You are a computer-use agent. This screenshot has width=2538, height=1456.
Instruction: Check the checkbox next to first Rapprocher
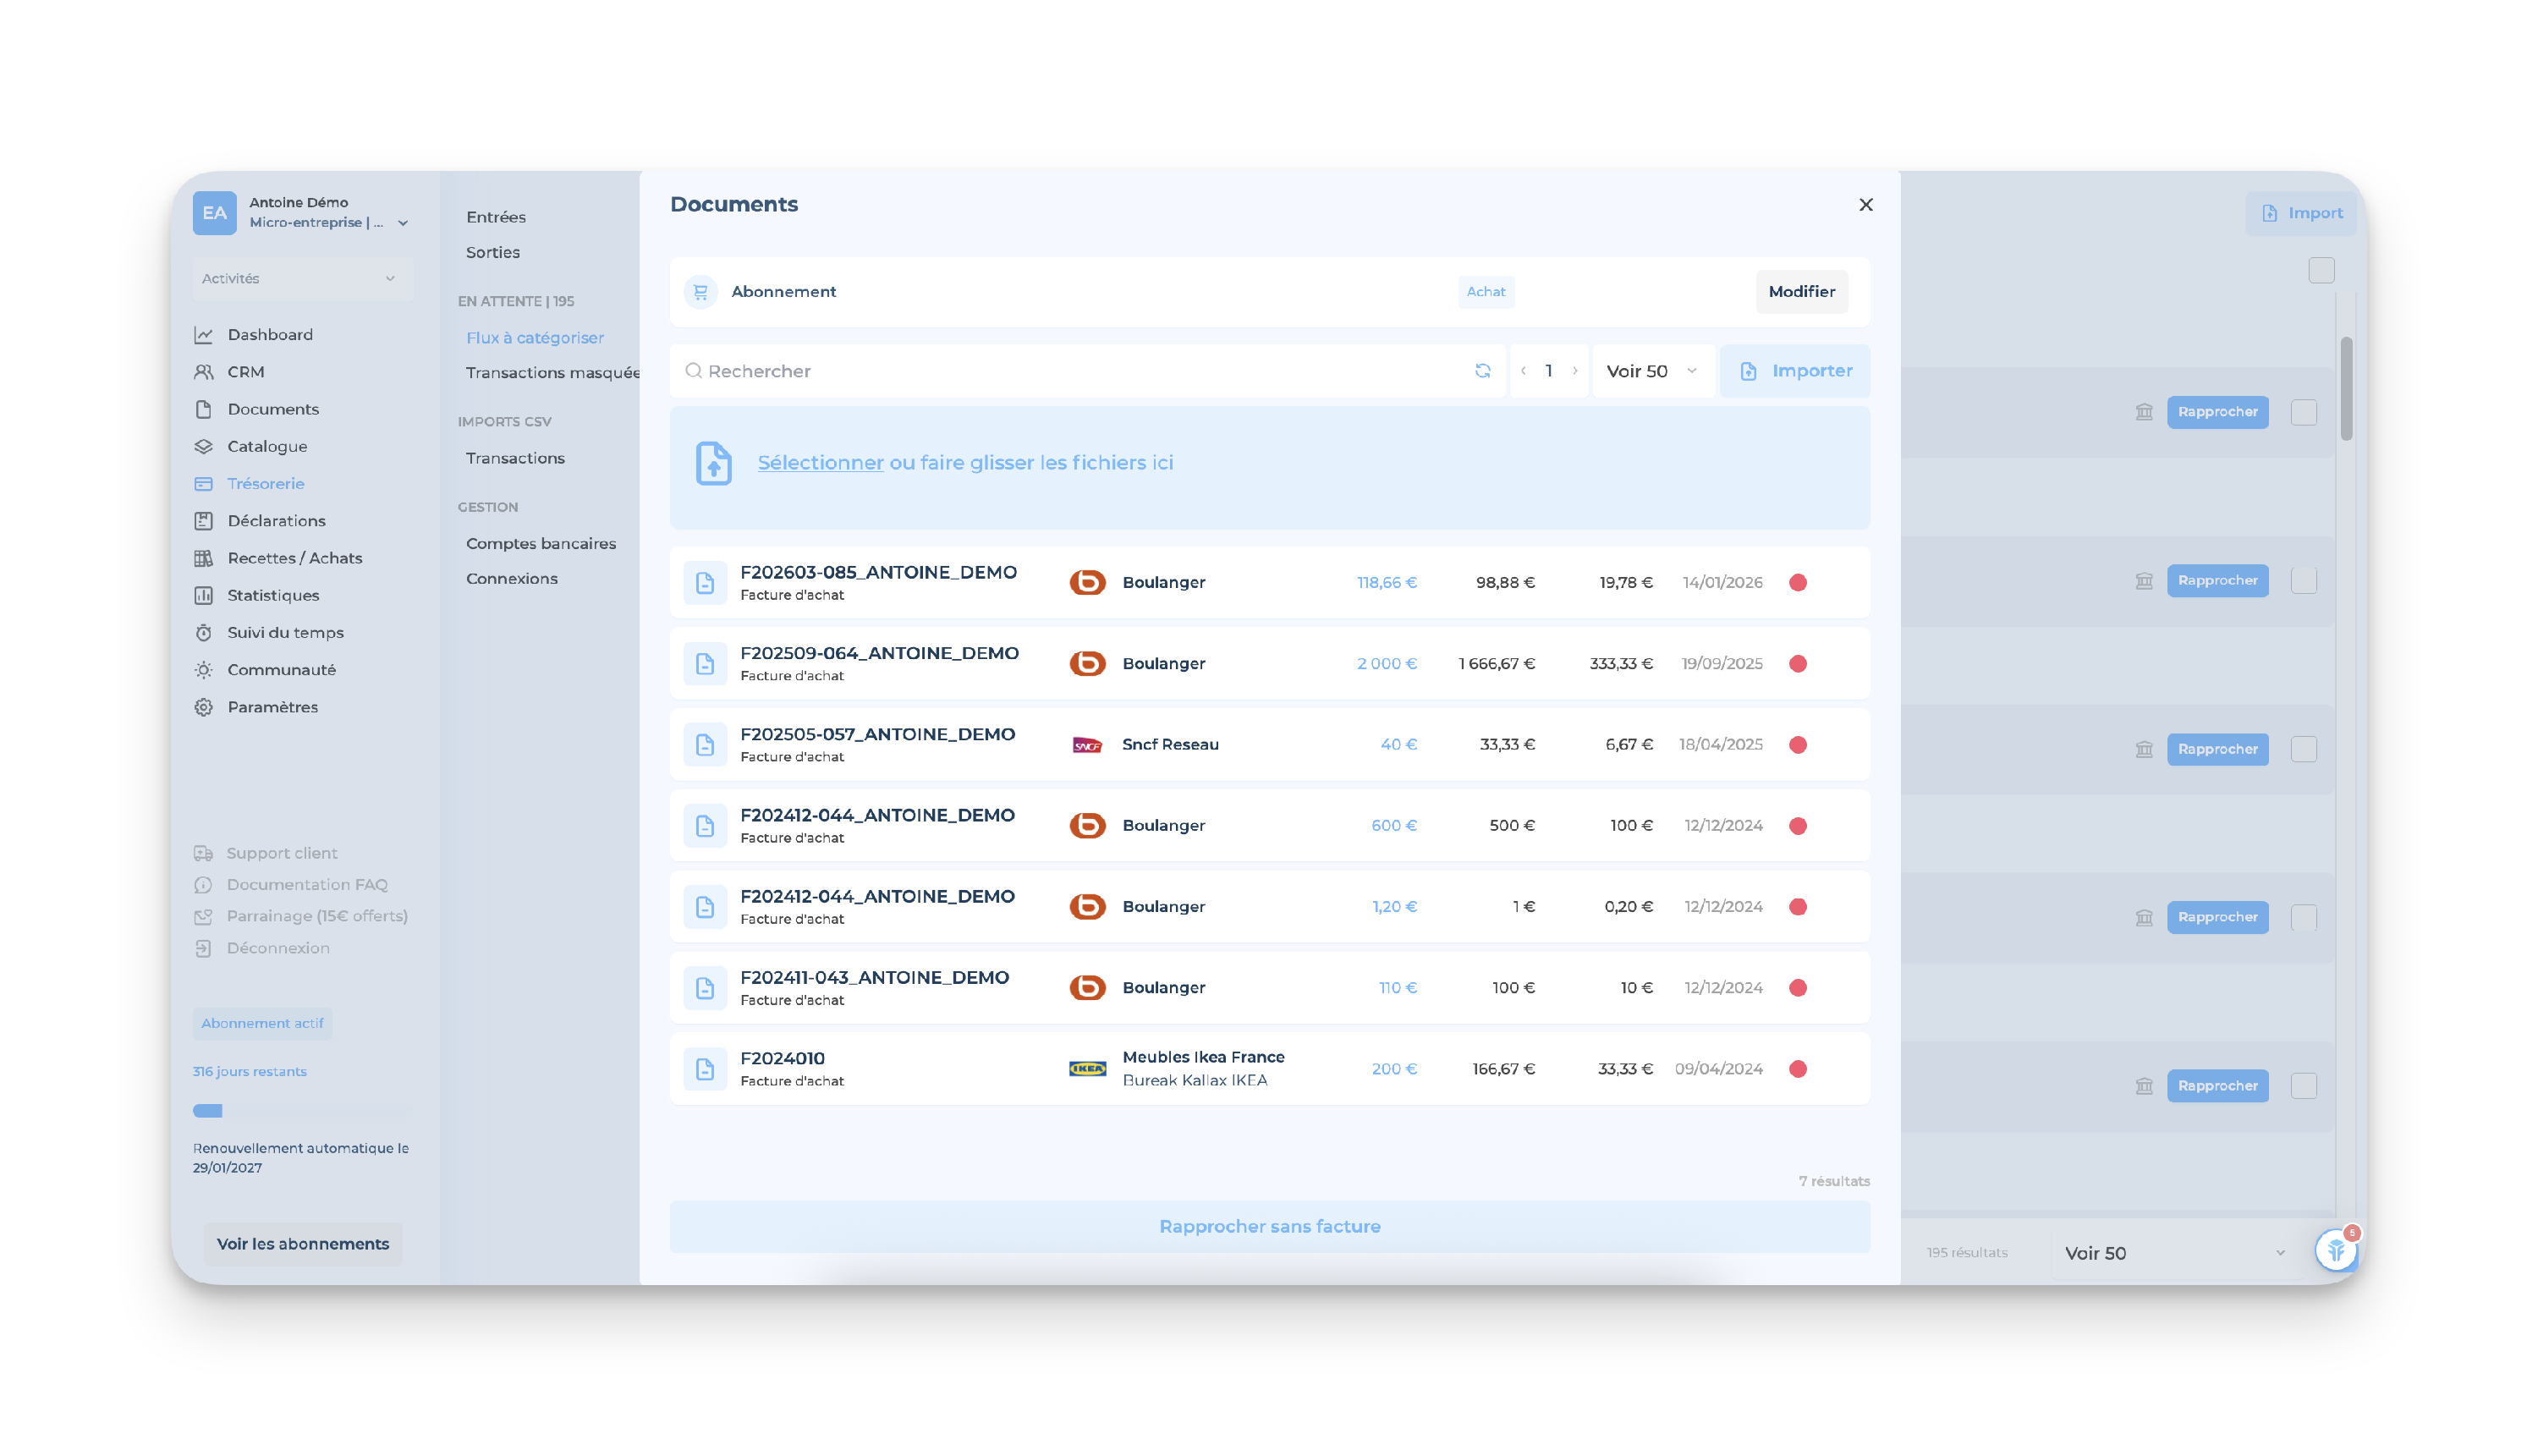(2303, 412)
